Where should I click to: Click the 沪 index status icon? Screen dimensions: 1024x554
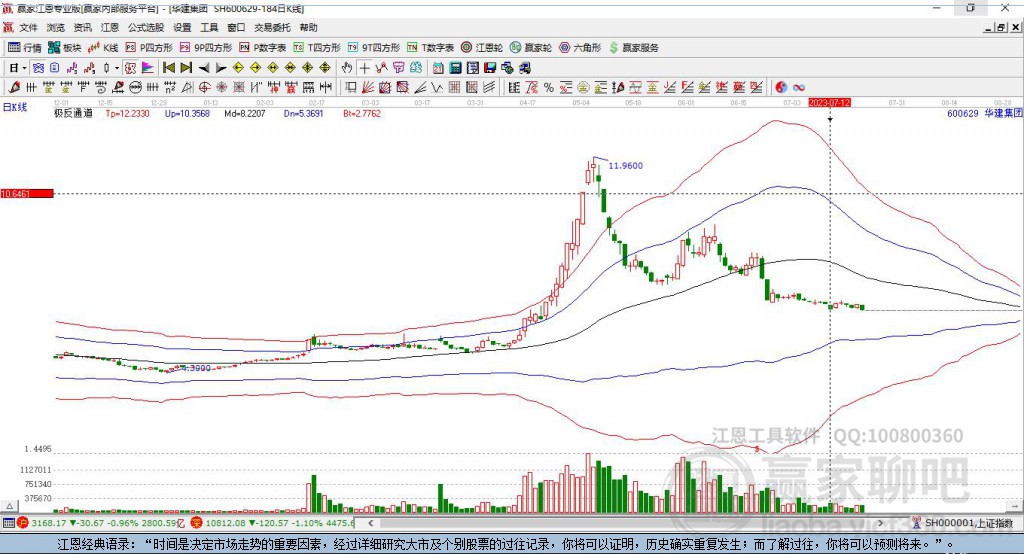pos(23,523)
